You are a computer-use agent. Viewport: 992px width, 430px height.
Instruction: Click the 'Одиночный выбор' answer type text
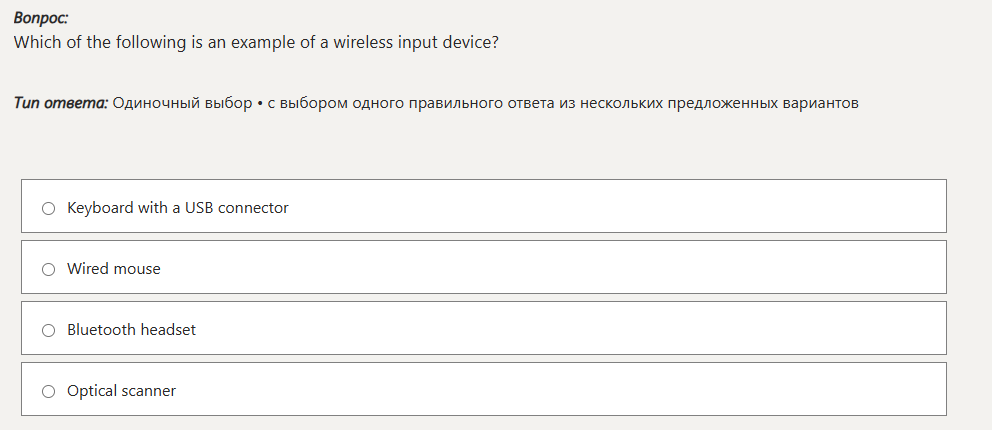coord(182,103)
